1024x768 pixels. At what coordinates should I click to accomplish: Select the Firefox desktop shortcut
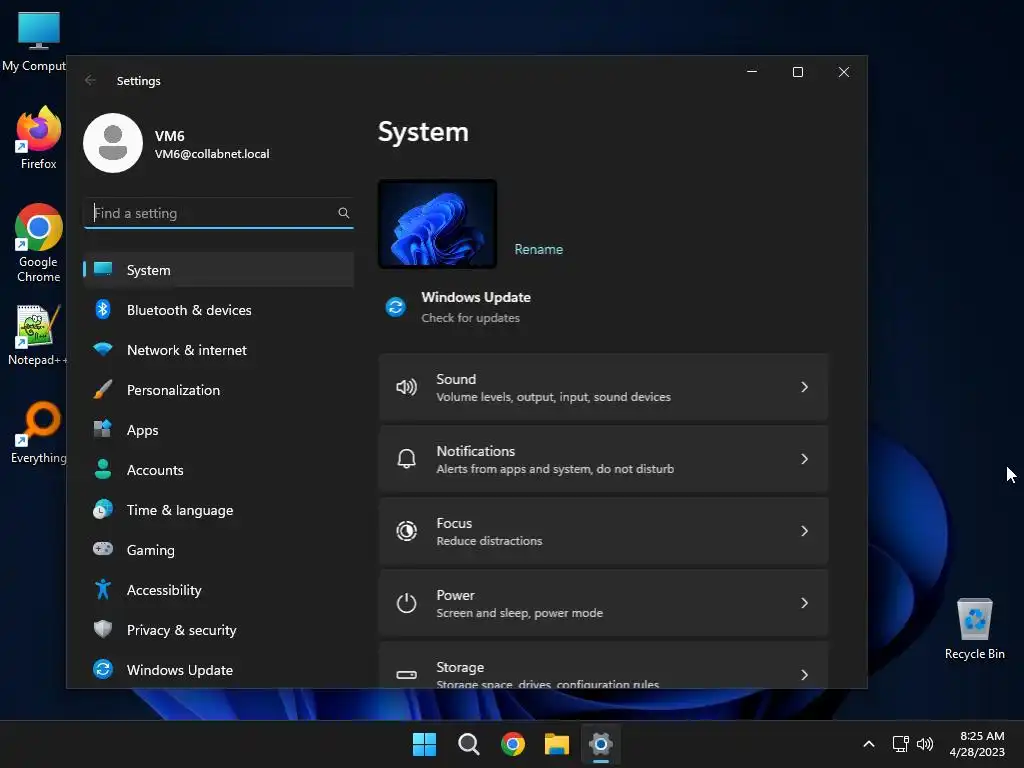[39, 138]
